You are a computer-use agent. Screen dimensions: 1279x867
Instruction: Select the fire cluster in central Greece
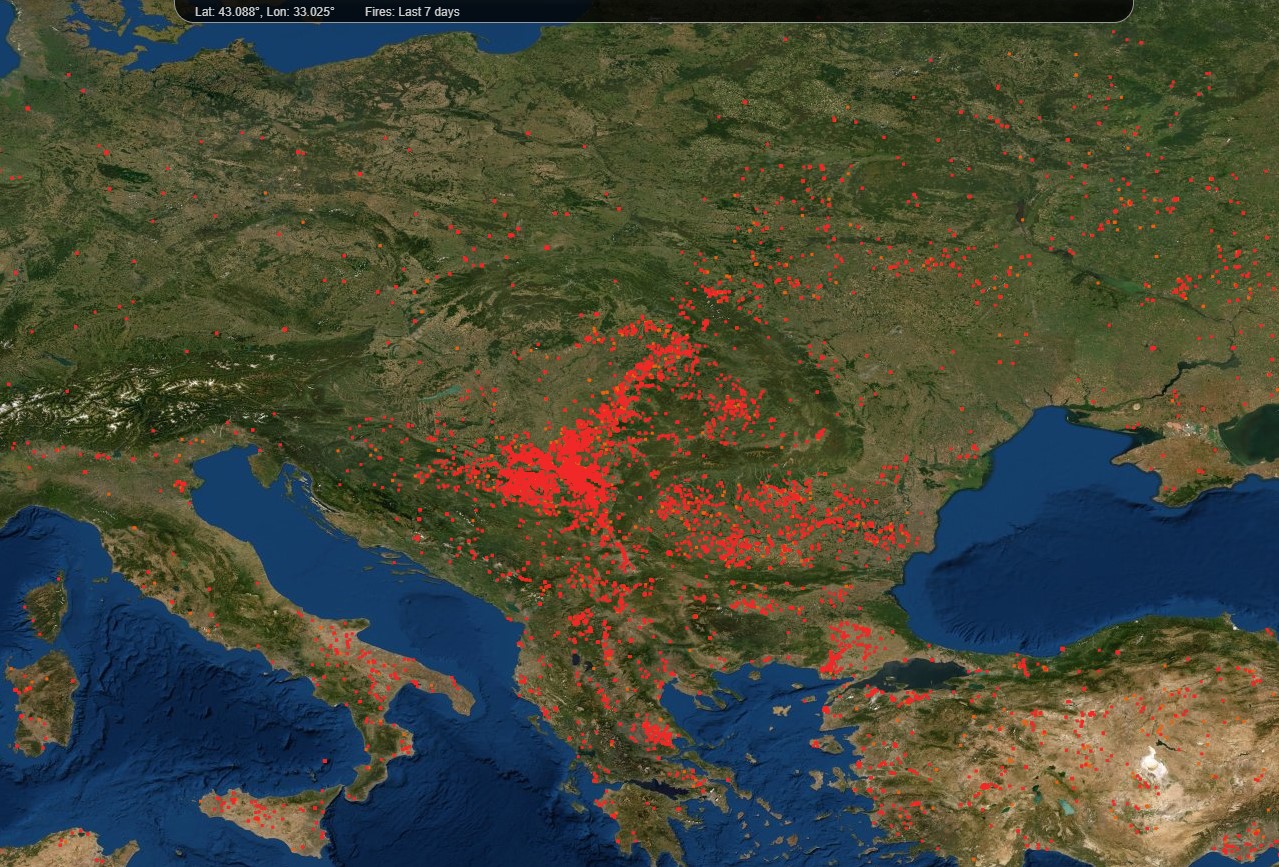coord(655,735)
